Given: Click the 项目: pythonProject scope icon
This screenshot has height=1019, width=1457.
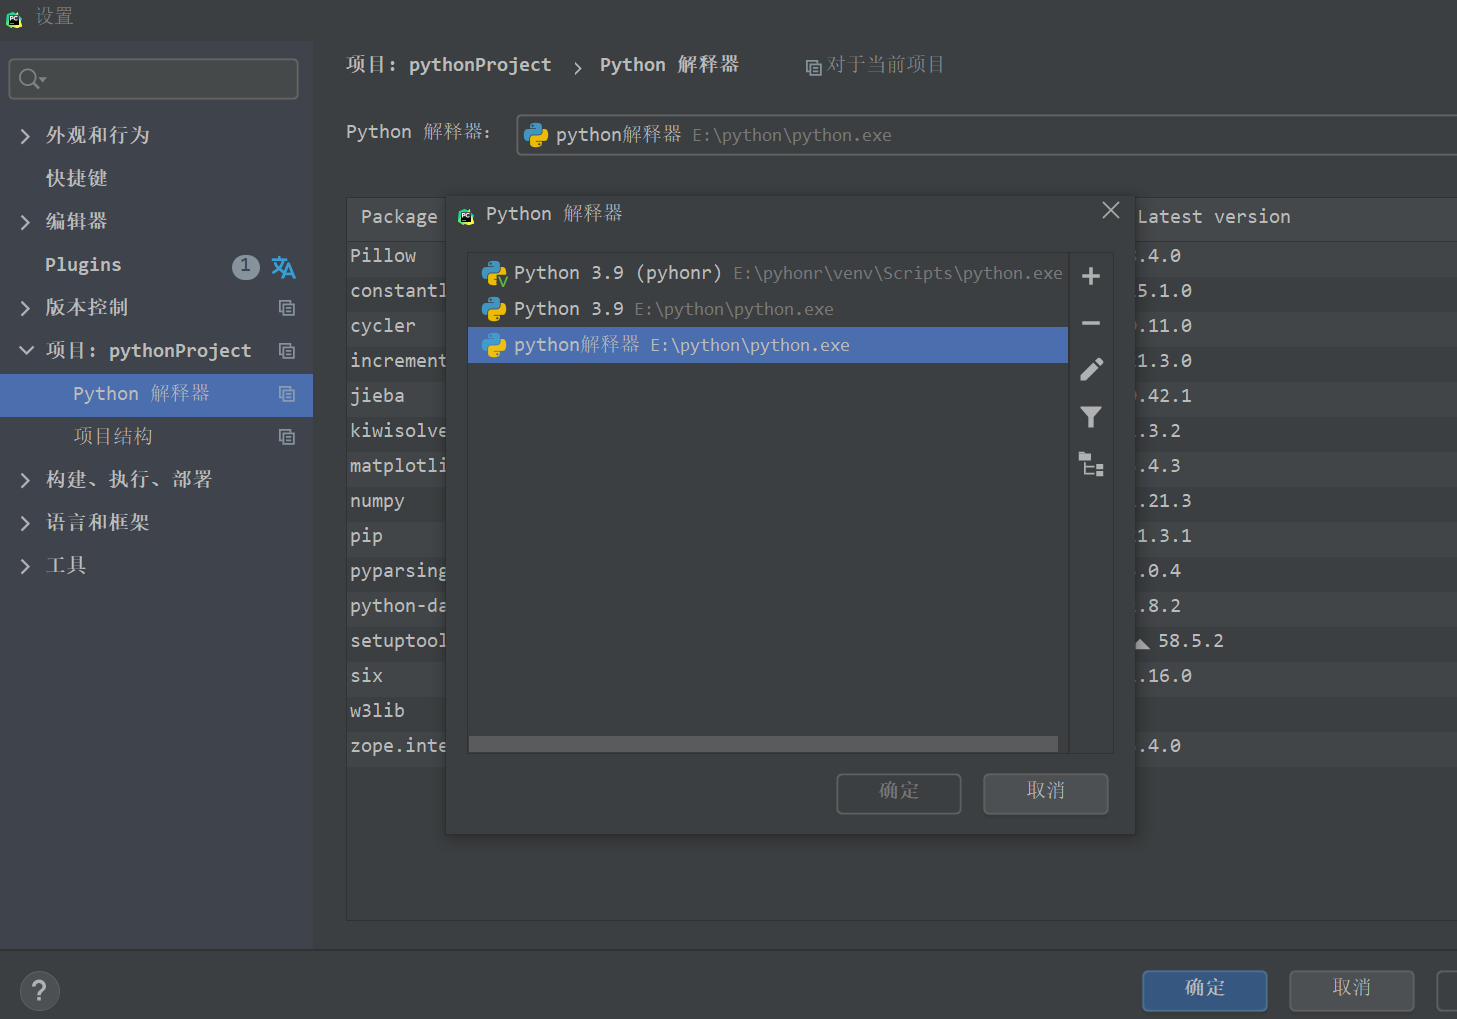Looking at the screenshot, I should [287, 351].
